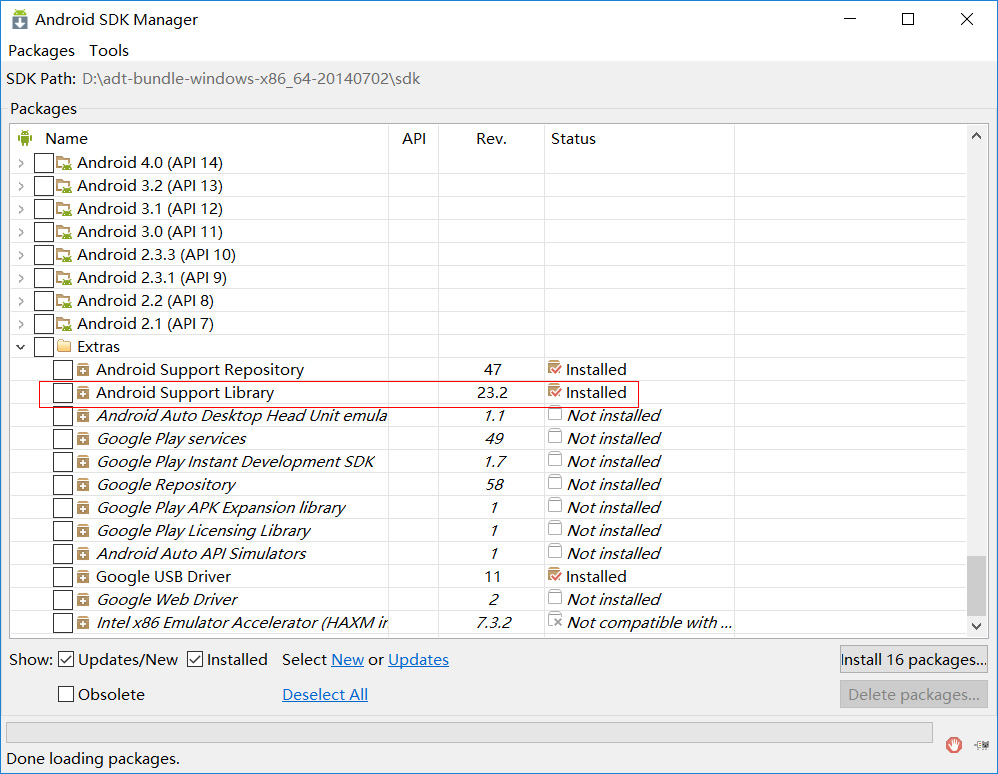
Task: Collapse the Extras folder node
Action: 21,347
